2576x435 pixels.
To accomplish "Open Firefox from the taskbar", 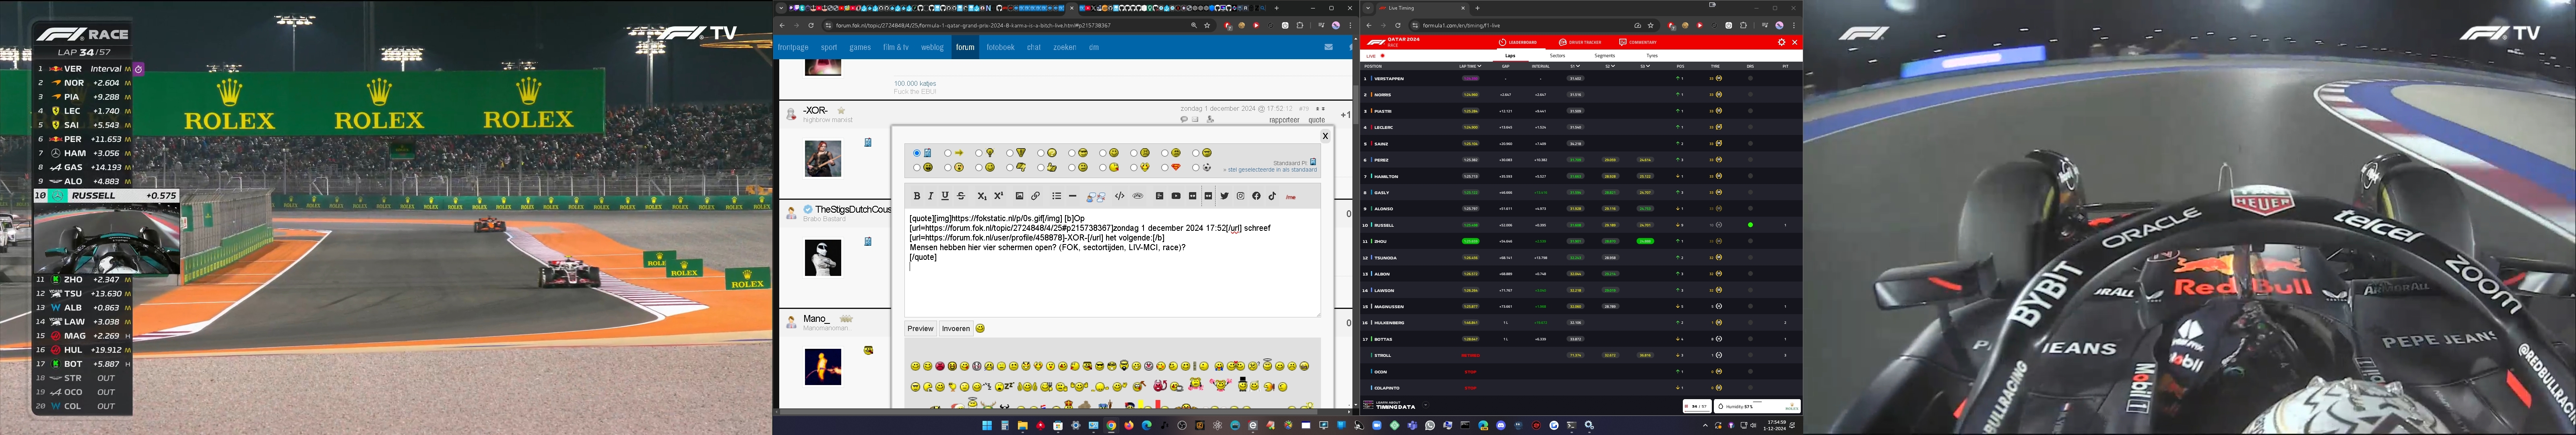I will coord(1129,425).
